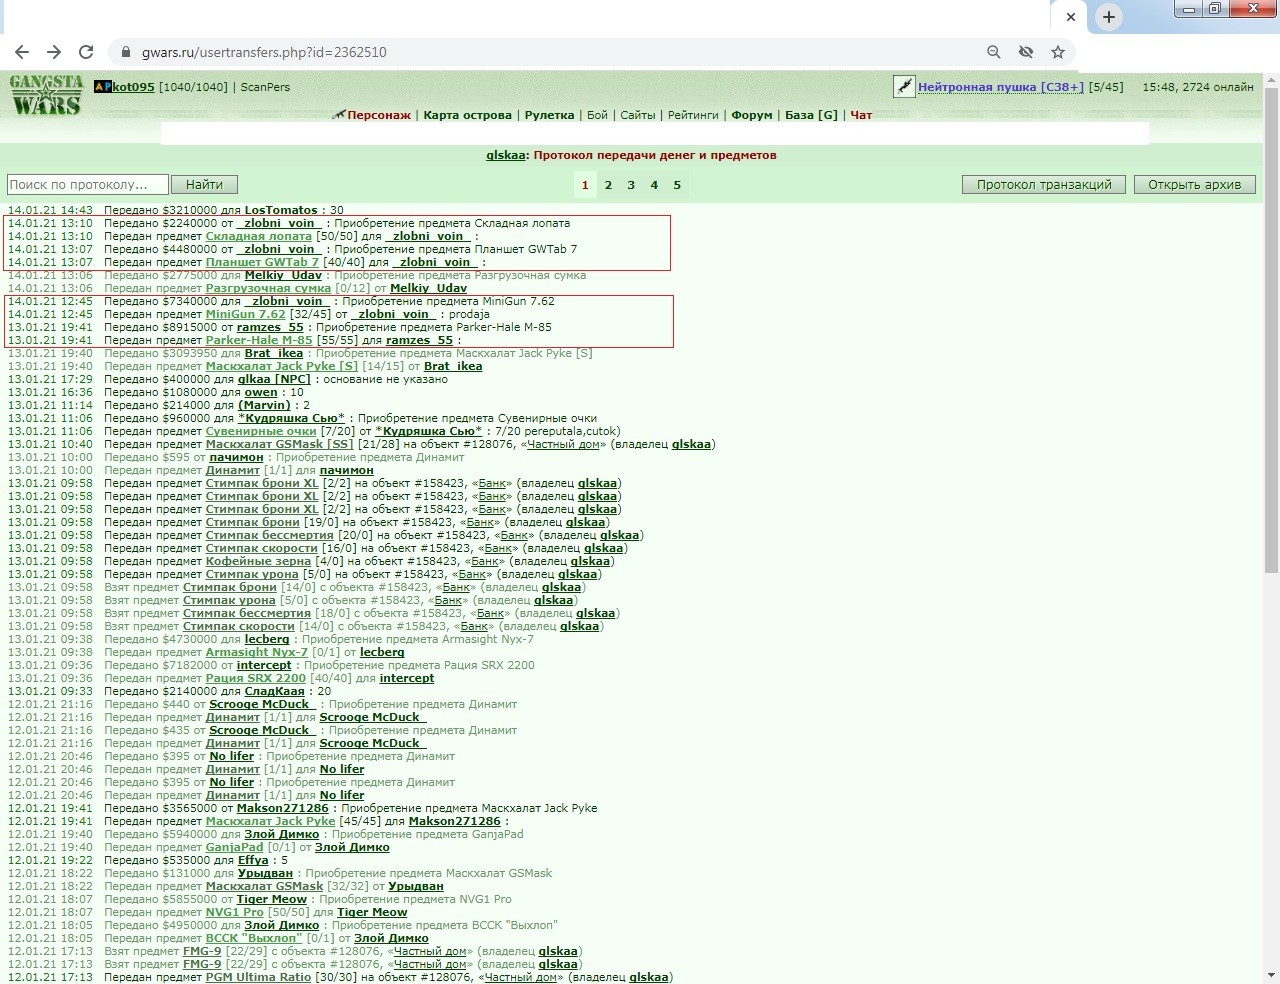The height and width of the screenshot is (984, 1280).
Task: Open the Нейтронная пушка [C38+] item link
Action: click(x=1001, y=87)
